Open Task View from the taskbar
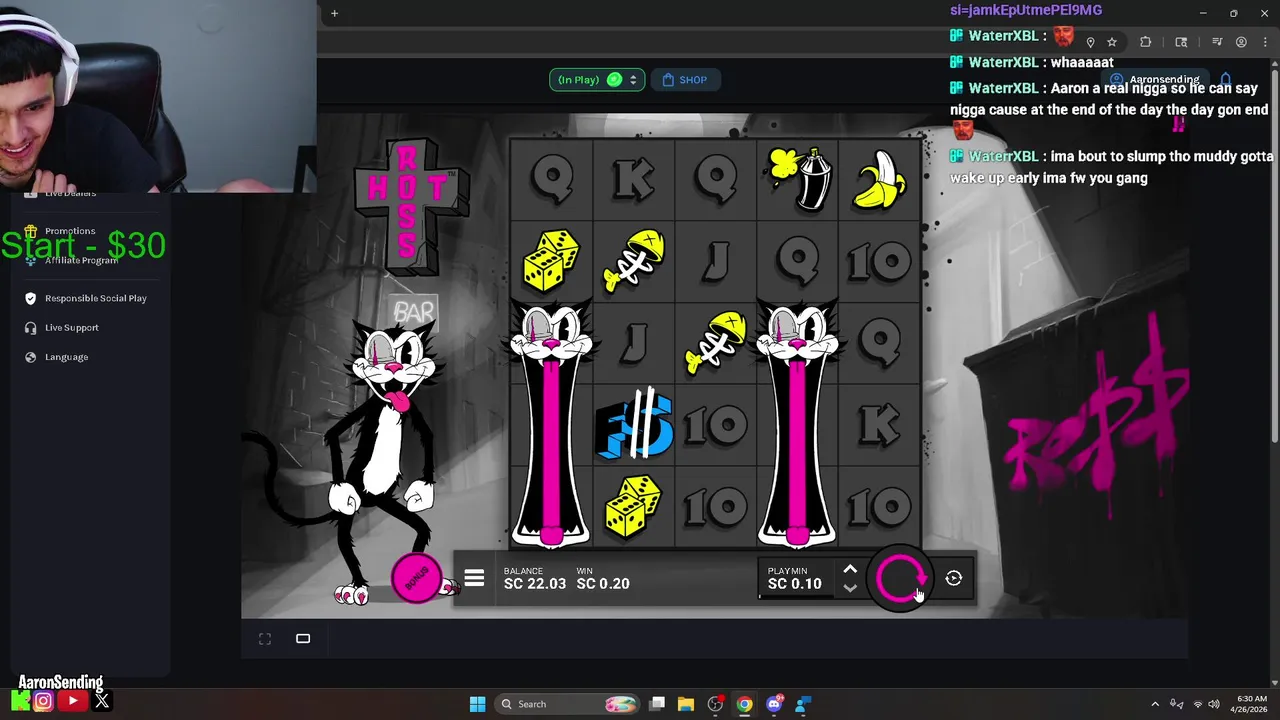The image size is (1280, 720). (657, 704)
